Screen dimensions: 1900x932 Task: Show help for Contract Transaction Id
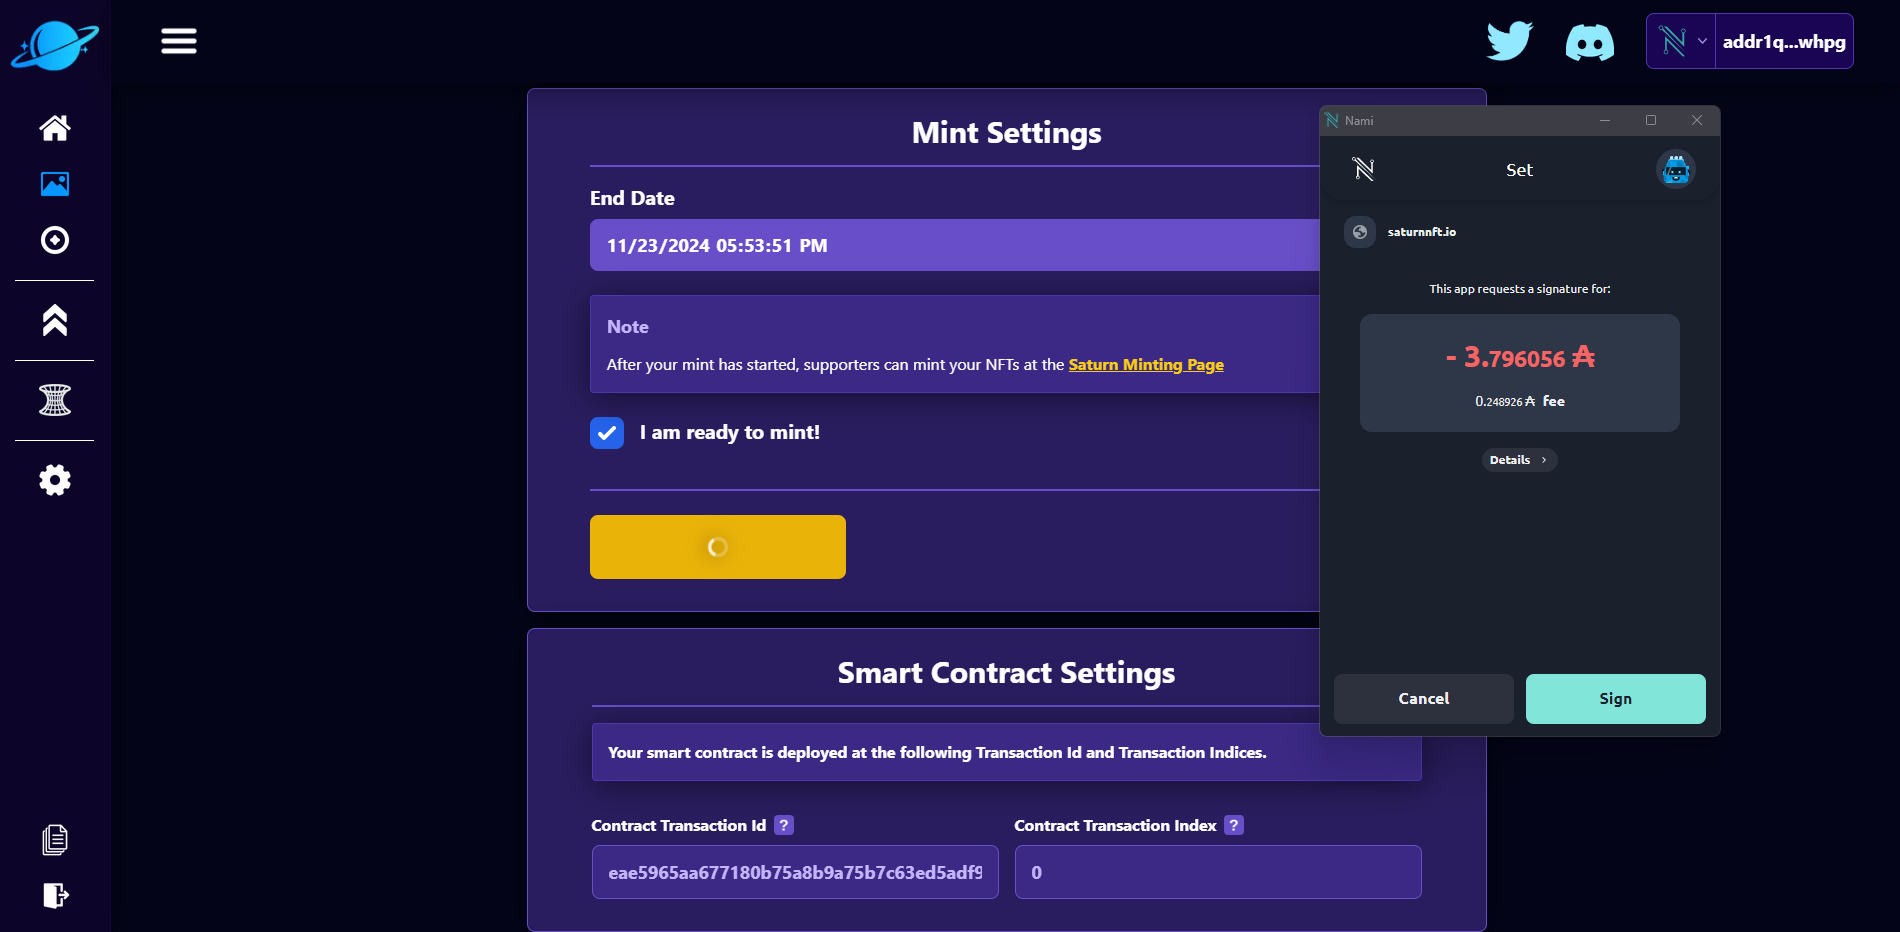pos(784,825)
